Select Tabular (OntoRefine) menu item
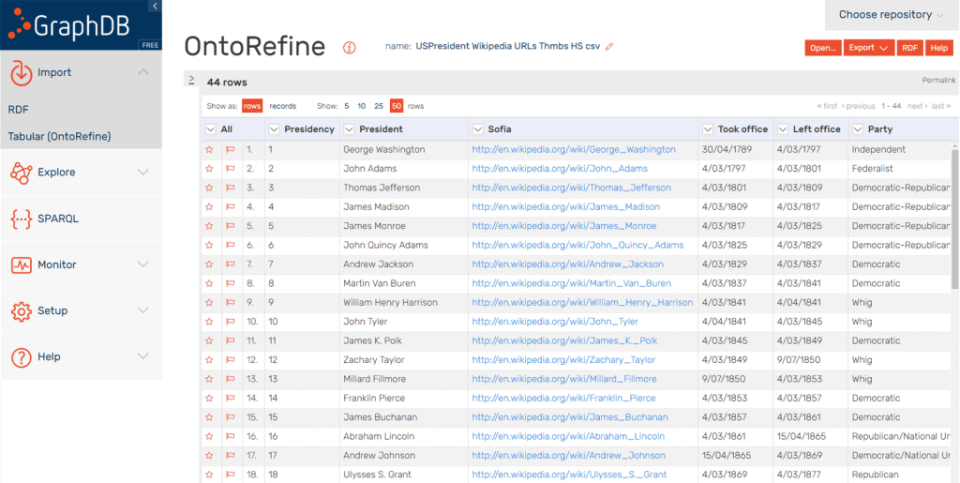 point(59,136)
